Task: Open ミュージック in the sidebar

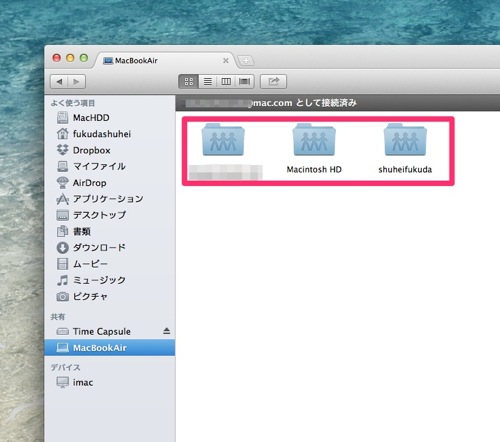Action: [109, 280]
